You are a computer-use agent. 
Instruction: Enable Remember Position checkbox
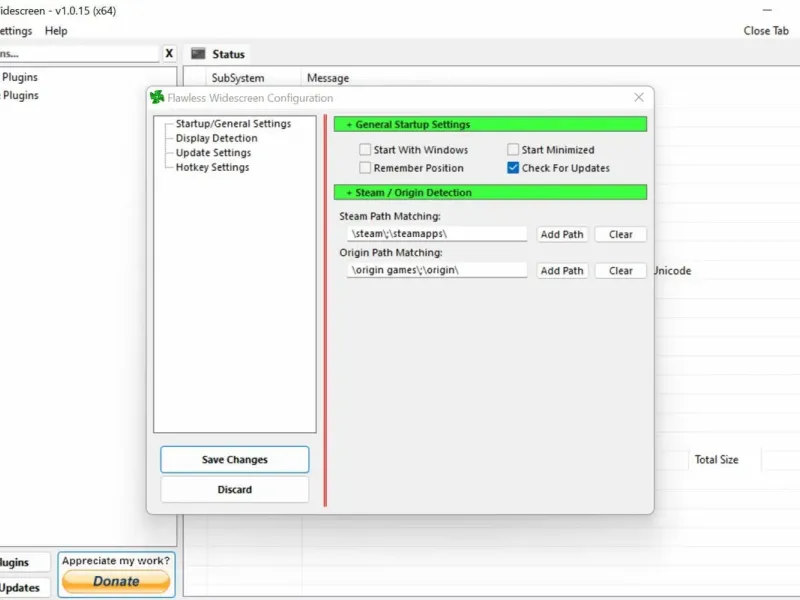365,168
